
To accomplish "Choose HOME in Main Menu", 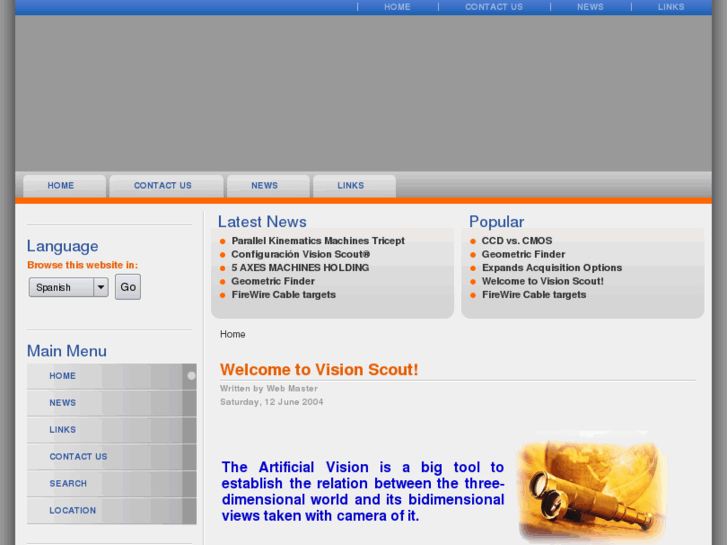I will click(112, 376).
